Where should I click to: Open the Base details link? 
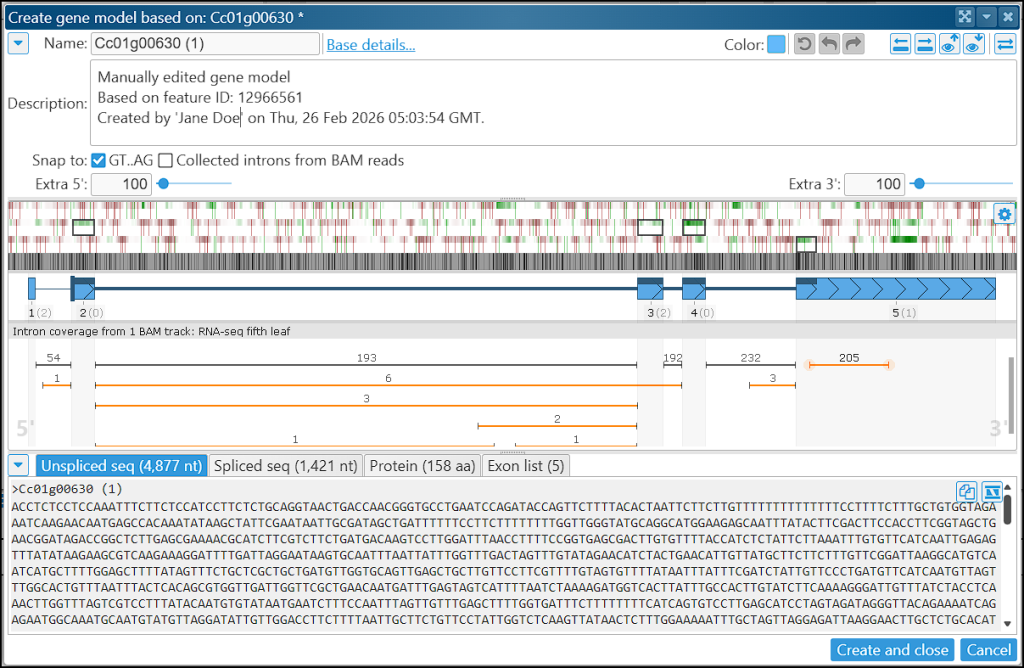tap(370, 44)
